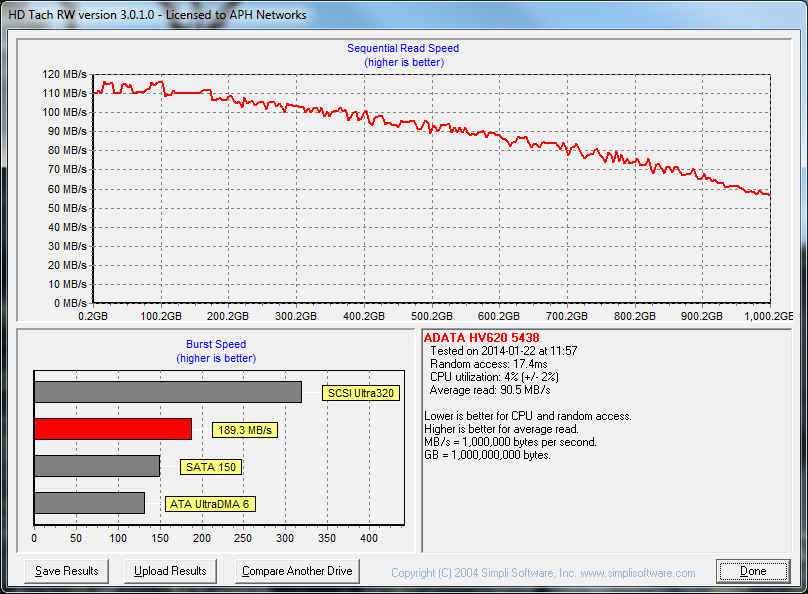Click the 189.3 MB/s result label
Image resolution: width=808 pixels, height=594 pixels.
coord(245,430)
